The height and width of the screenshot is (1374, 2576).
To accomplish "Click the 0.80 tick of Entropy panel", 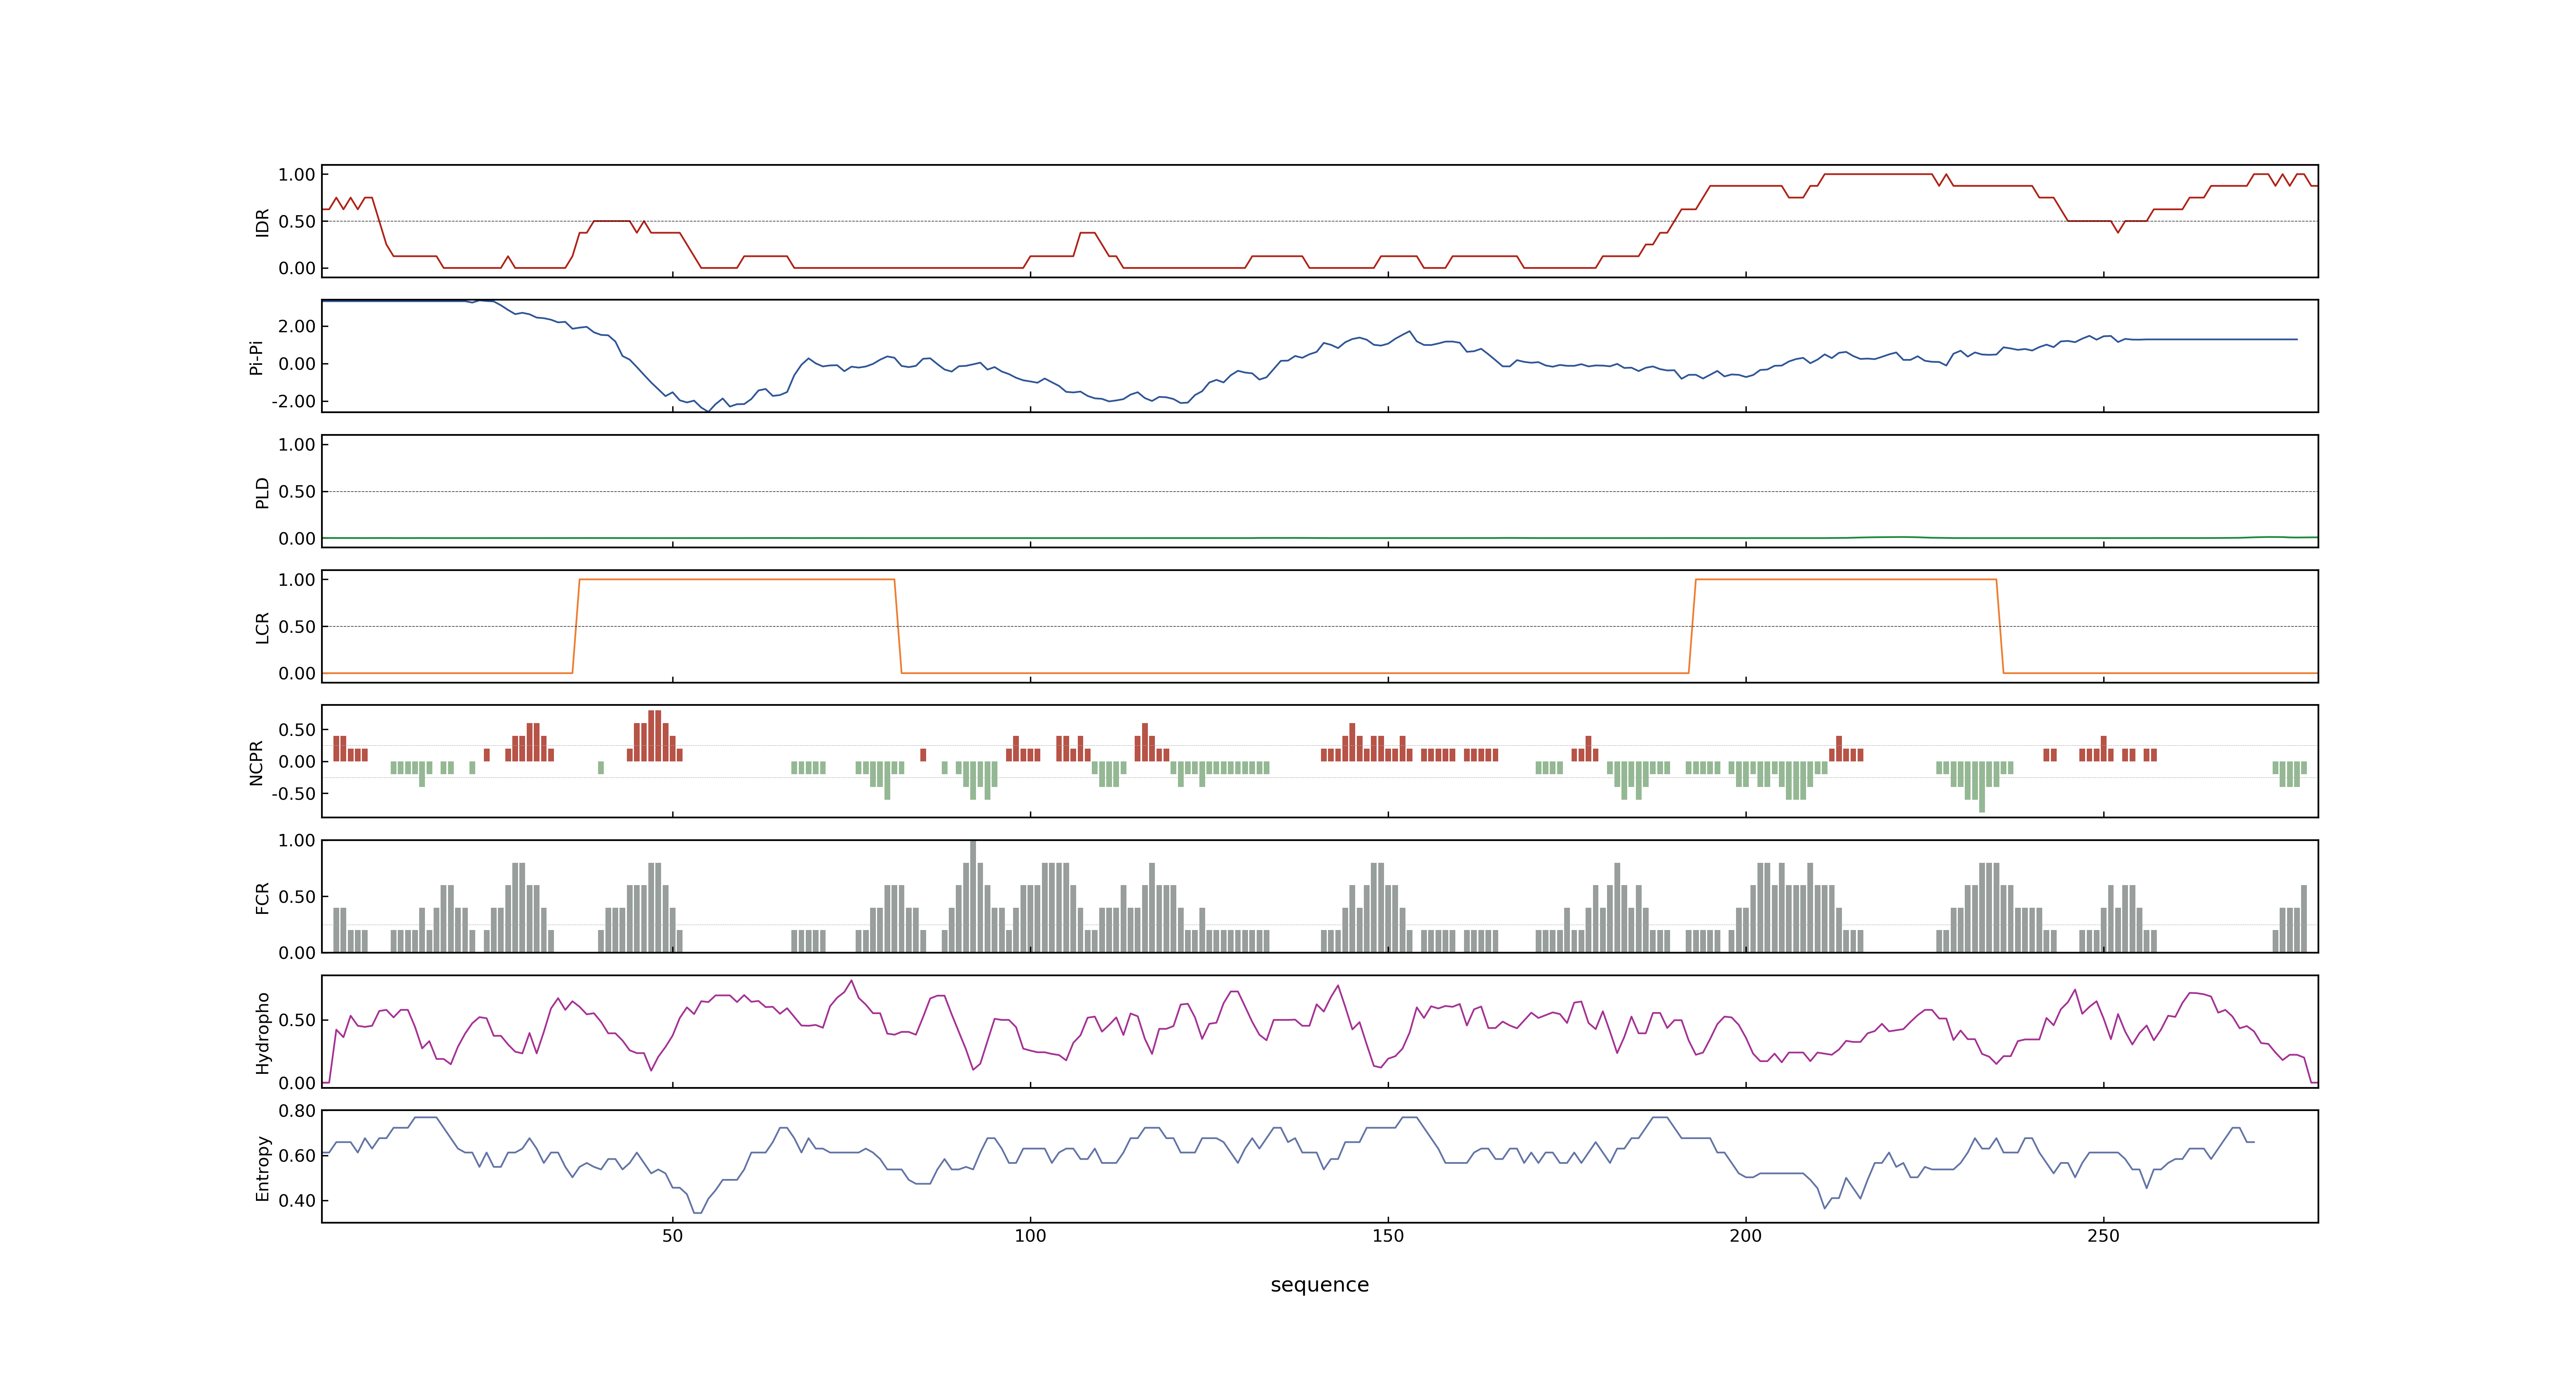I will 297,1111.
